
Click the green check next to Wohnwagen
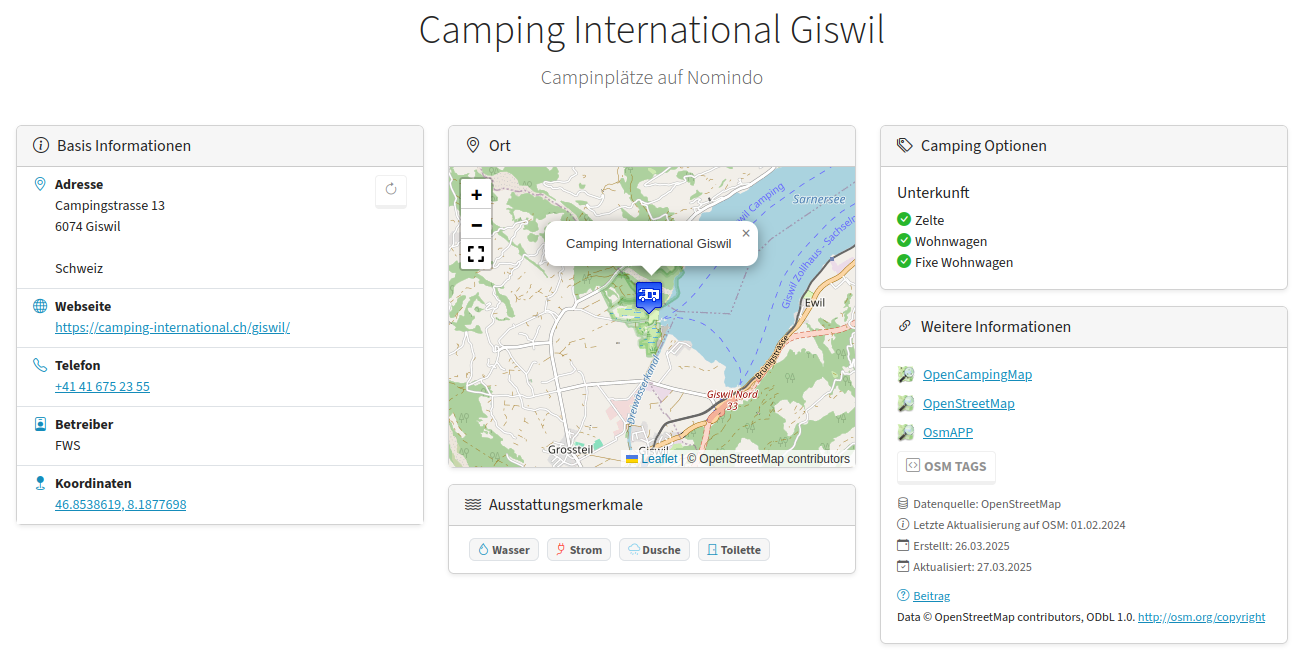(x=904, y=241)
